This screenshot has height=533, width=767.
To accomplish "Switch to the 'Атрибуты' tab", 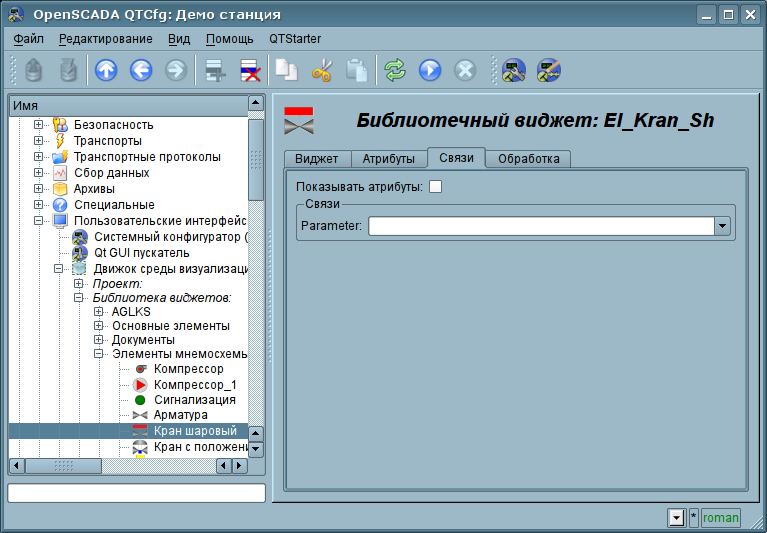I will click(x=388, y=159).
